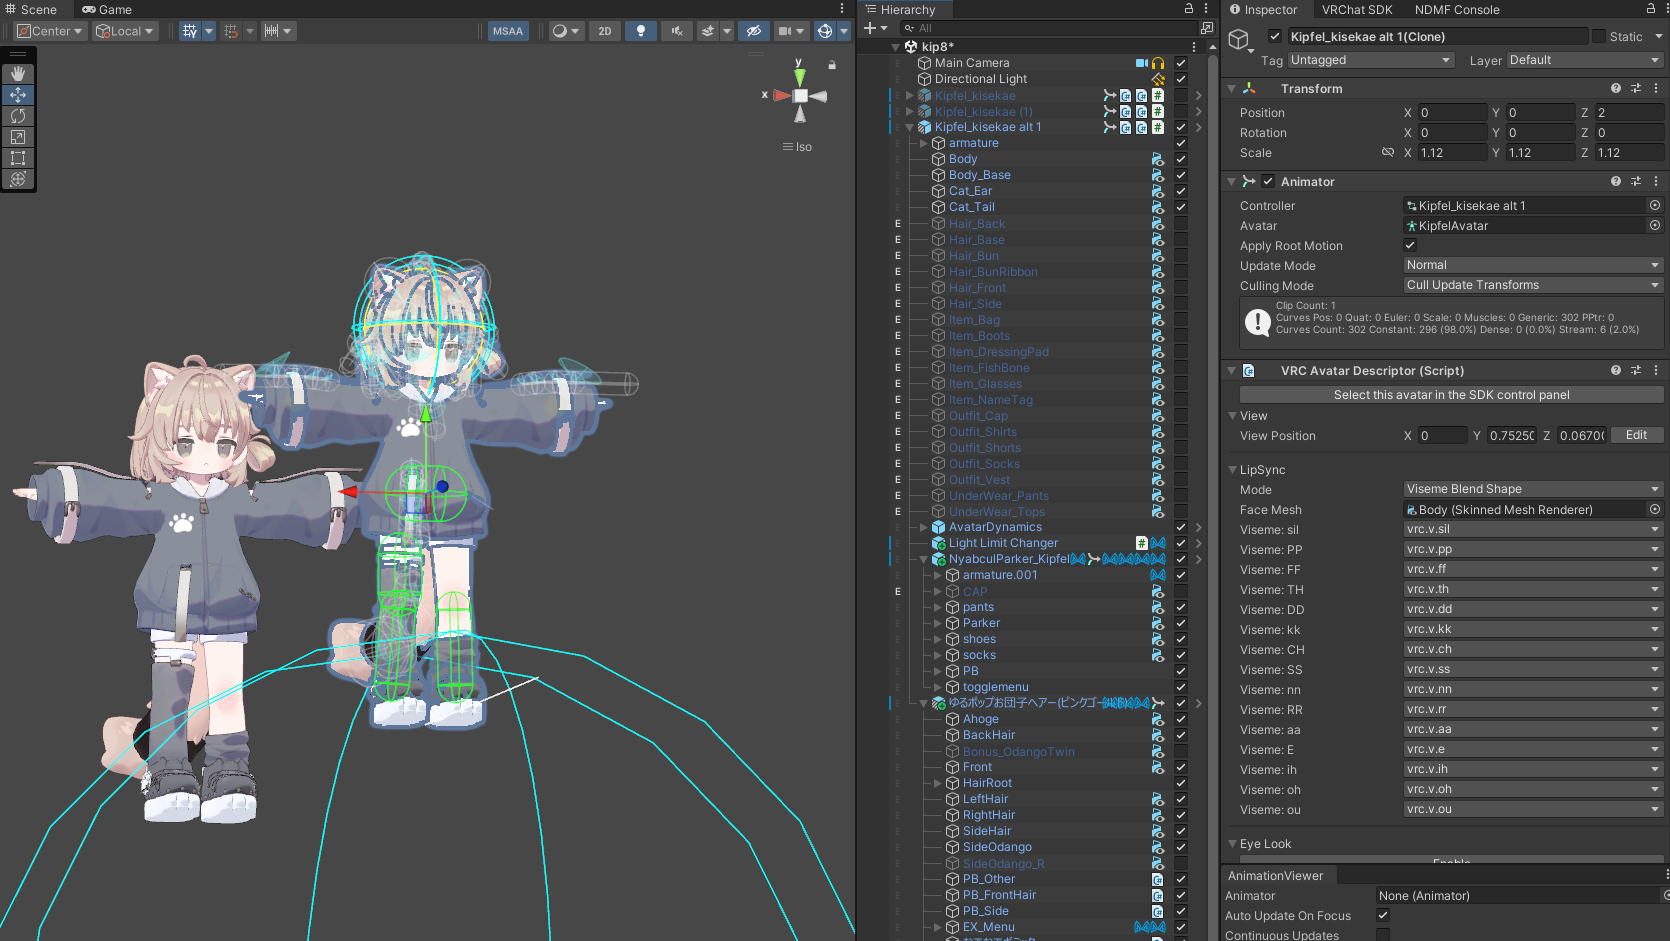Select the Hand view tool
This screenshot has height=941, width=1670.
[18, 74]
